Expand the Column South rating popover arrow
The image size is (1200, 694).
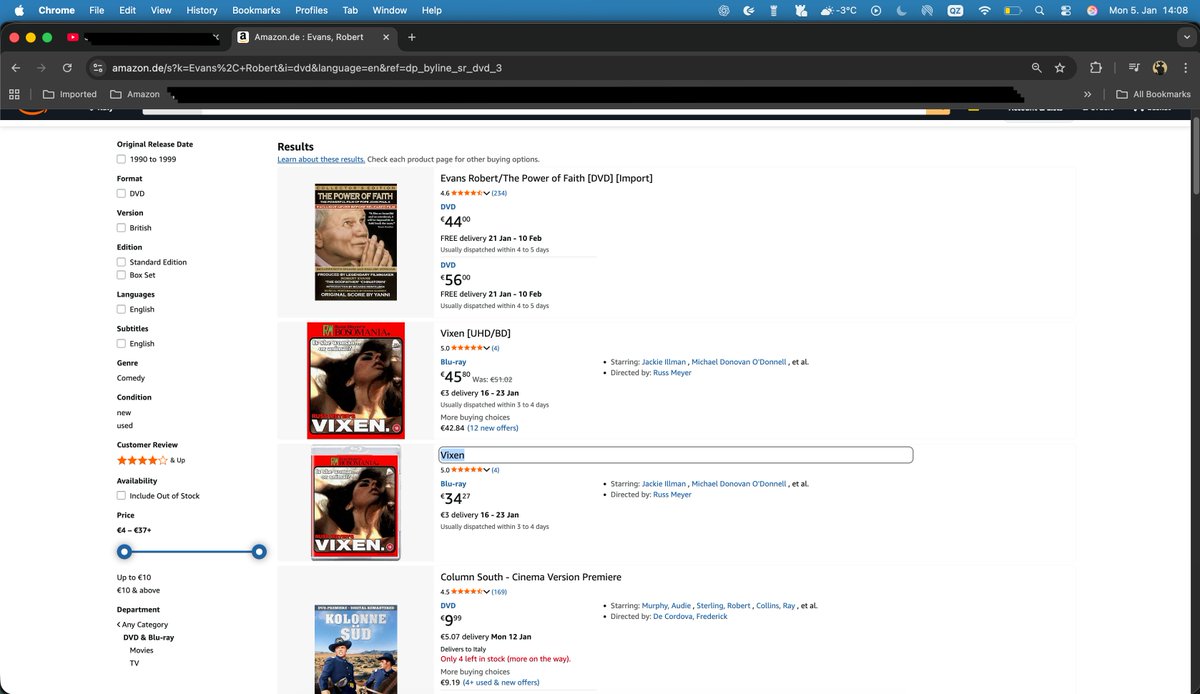click(x=487, y=592)
